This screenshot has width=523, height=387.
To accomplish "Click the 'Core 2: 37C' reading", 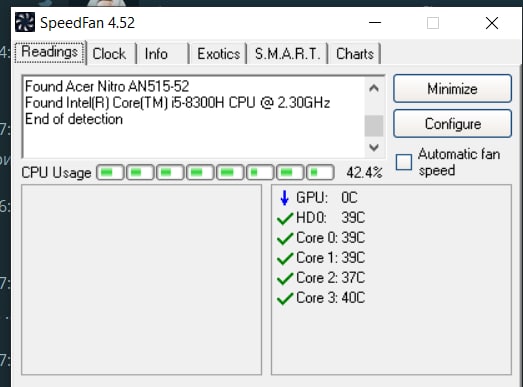I will 330,278.
